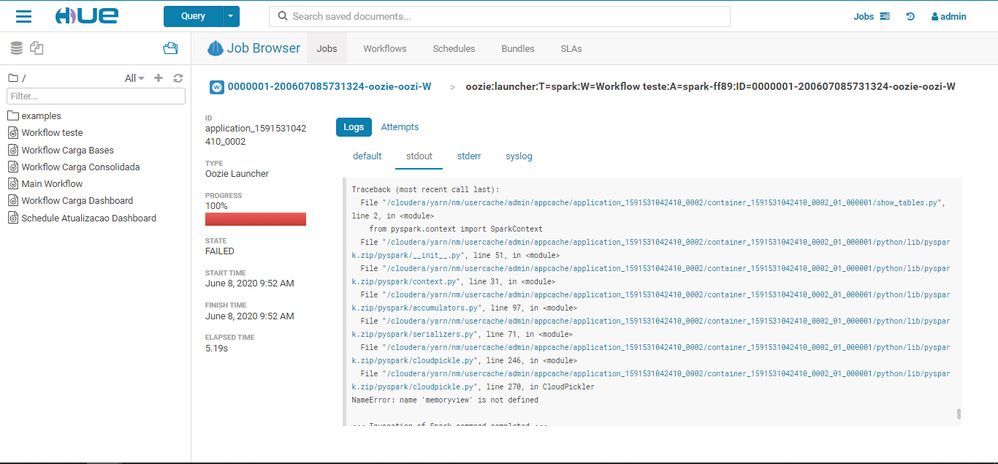Click the Jobs list icon in header
The width and height of the screenshot is (998, 464).
(x=885, y=17)
